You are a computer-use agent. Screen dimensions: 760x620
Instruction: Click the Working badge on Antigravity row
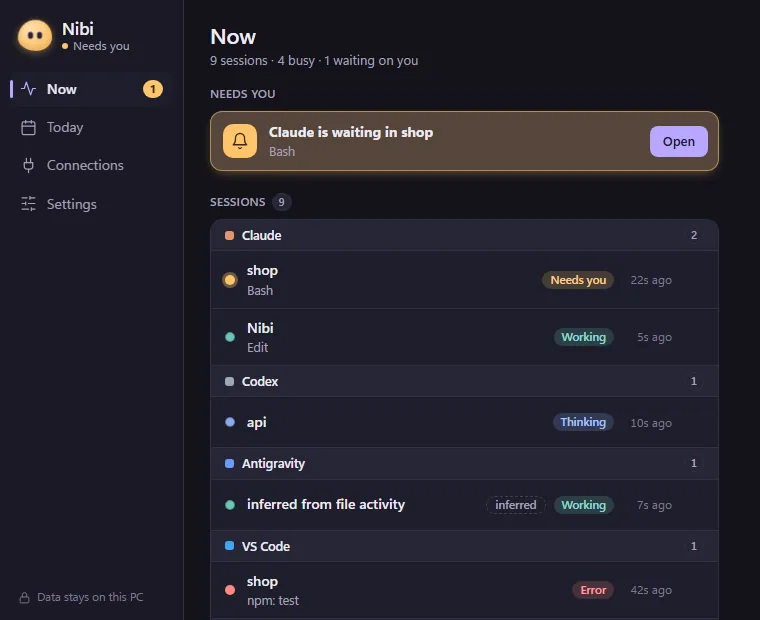coord(584,505)
